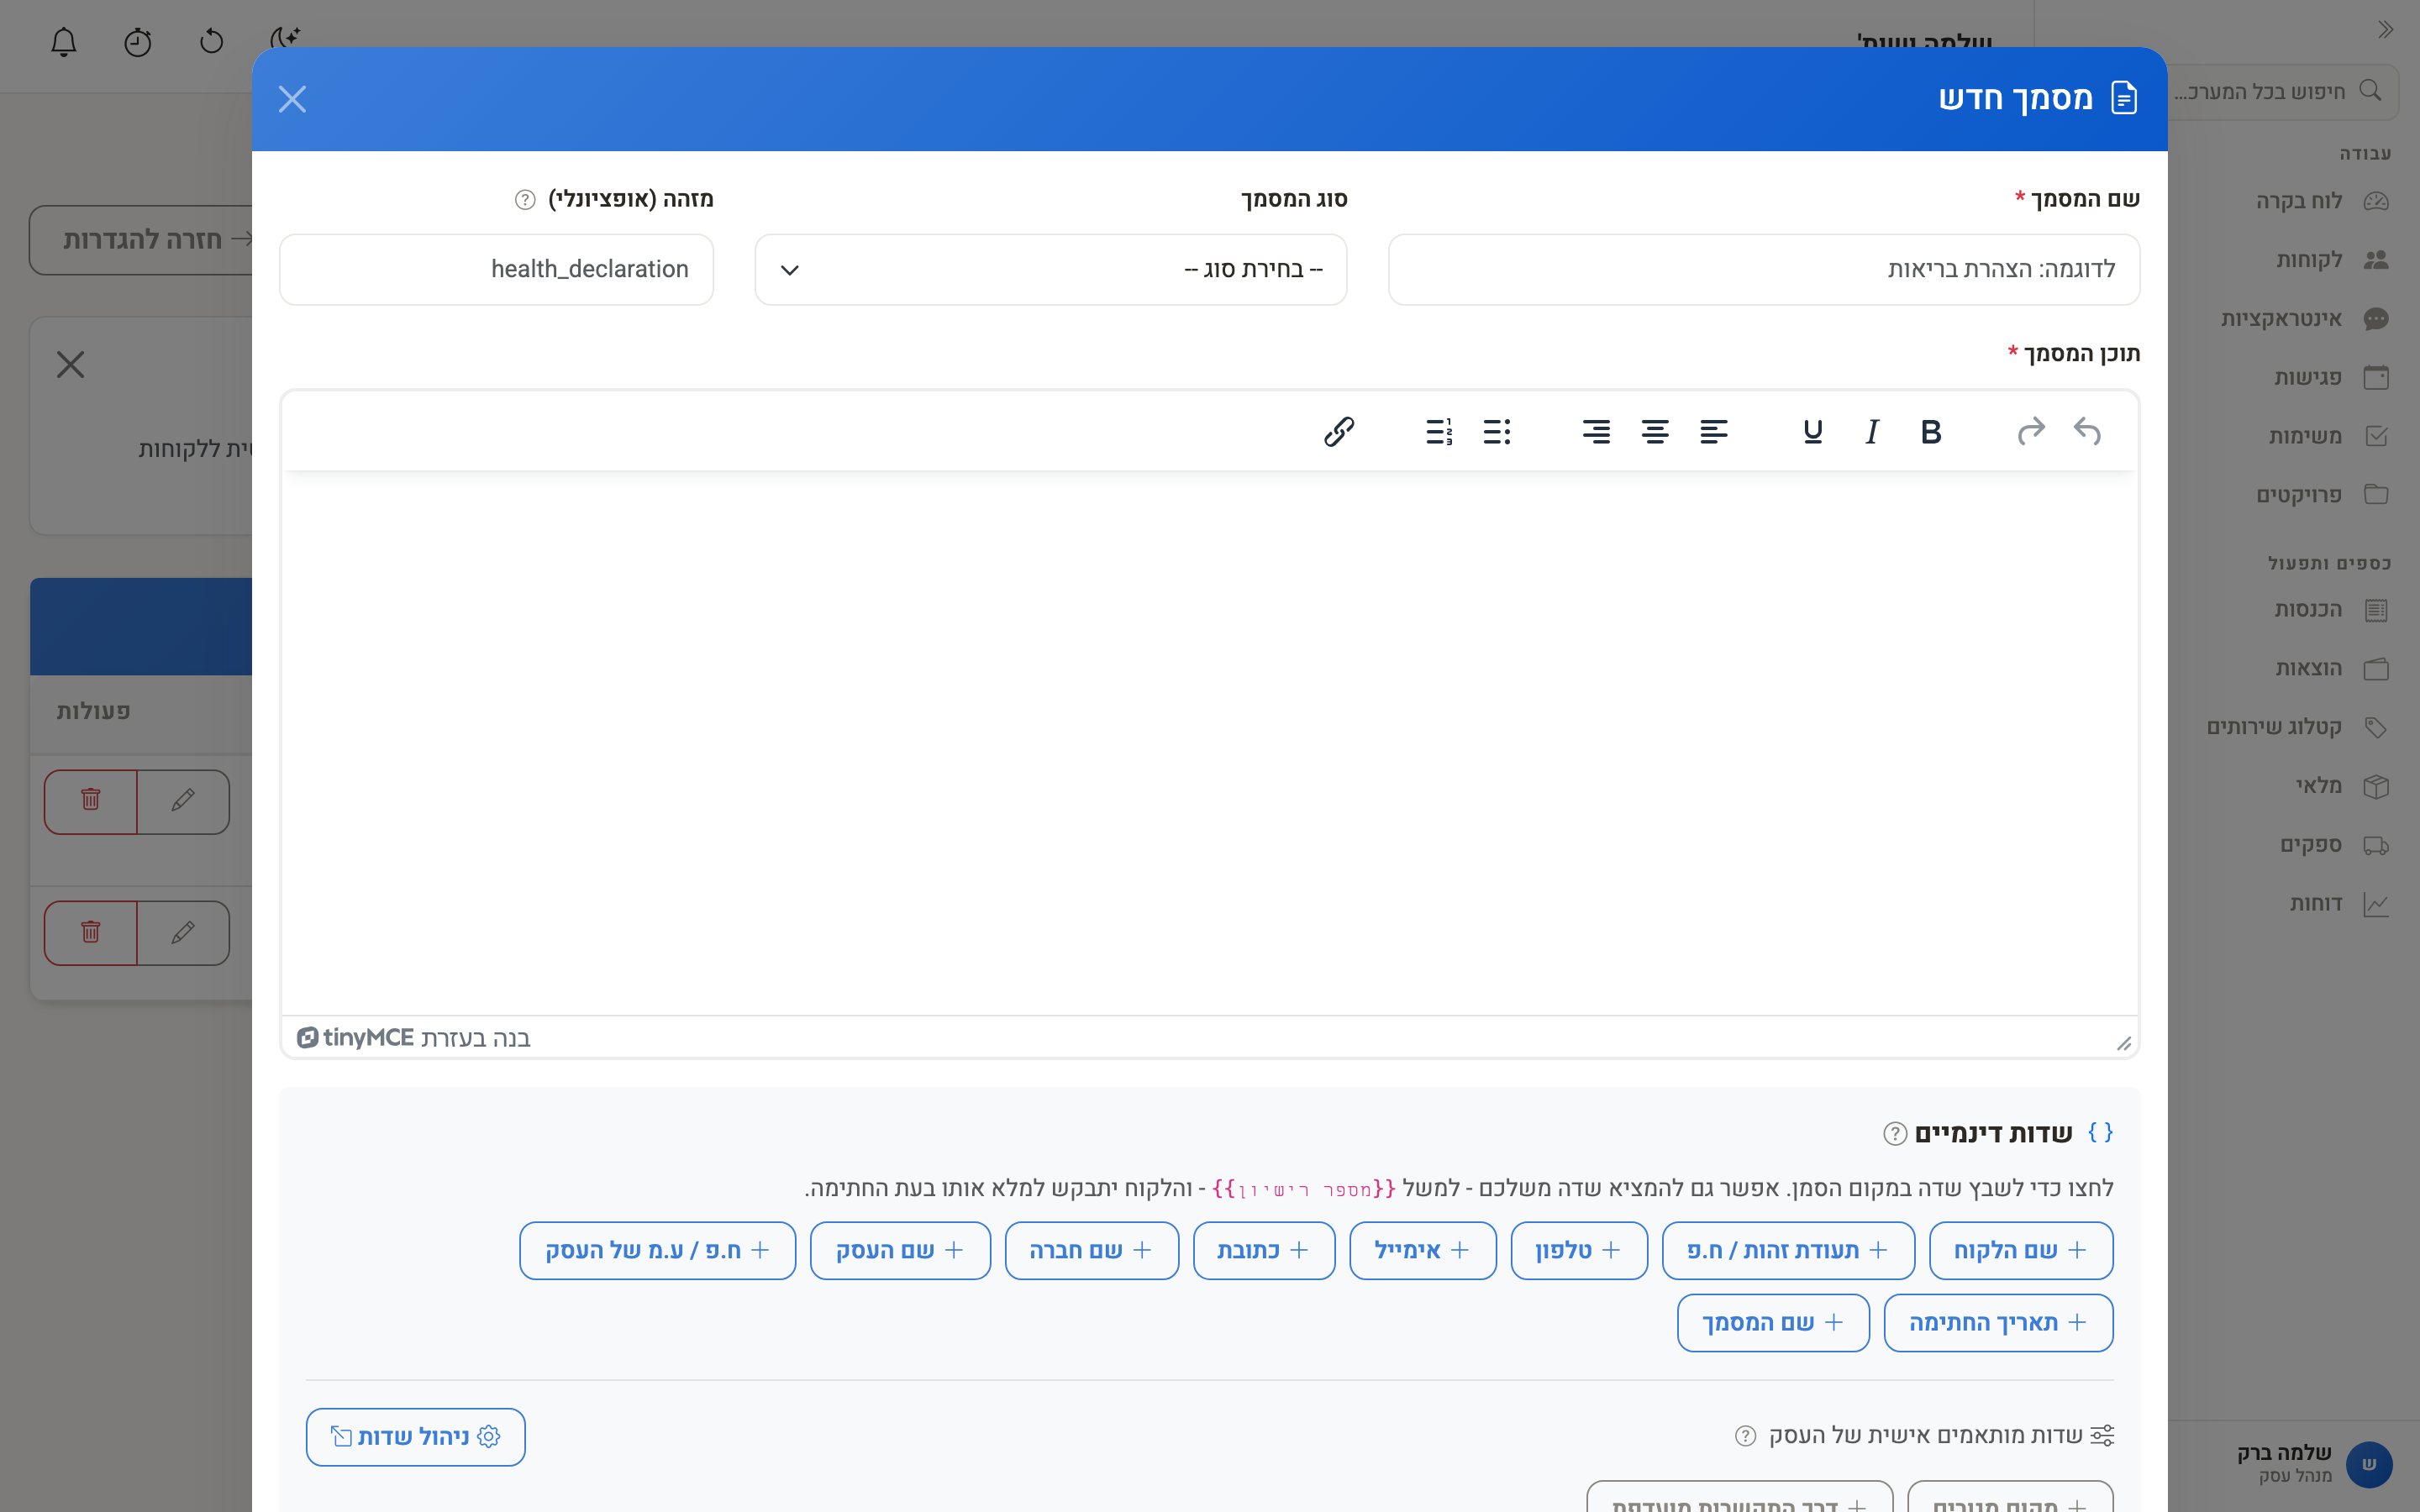Insert a numbered list

point(1438,431)
